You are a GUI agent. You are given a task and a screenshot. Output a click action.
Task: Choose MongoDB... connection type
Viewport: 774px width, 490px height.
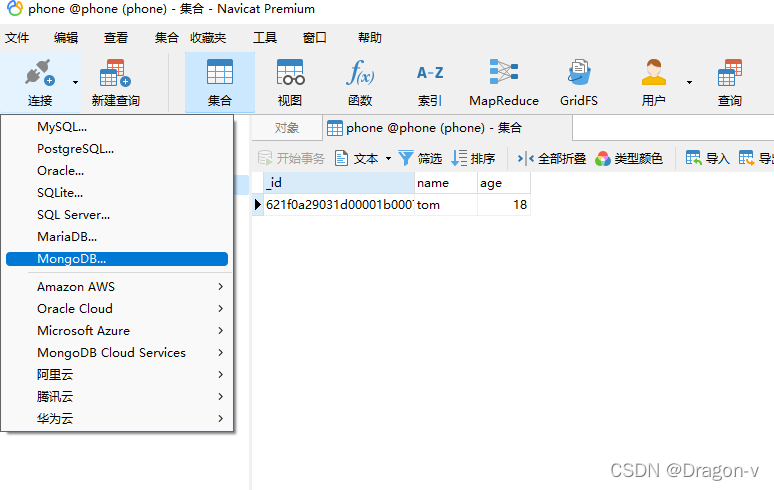[x=117, y=259]
